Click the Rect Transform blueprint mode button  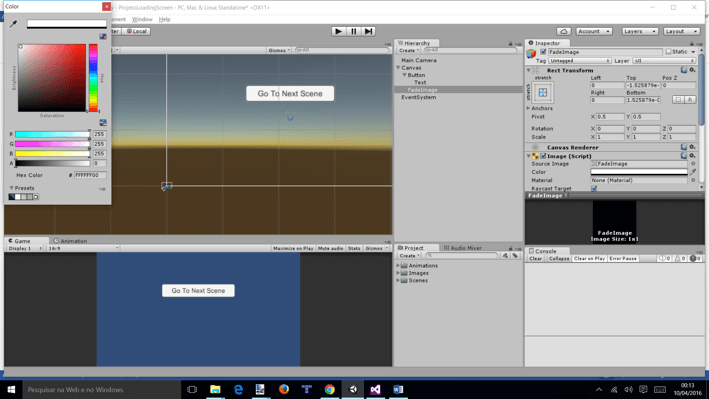(678, 100)
